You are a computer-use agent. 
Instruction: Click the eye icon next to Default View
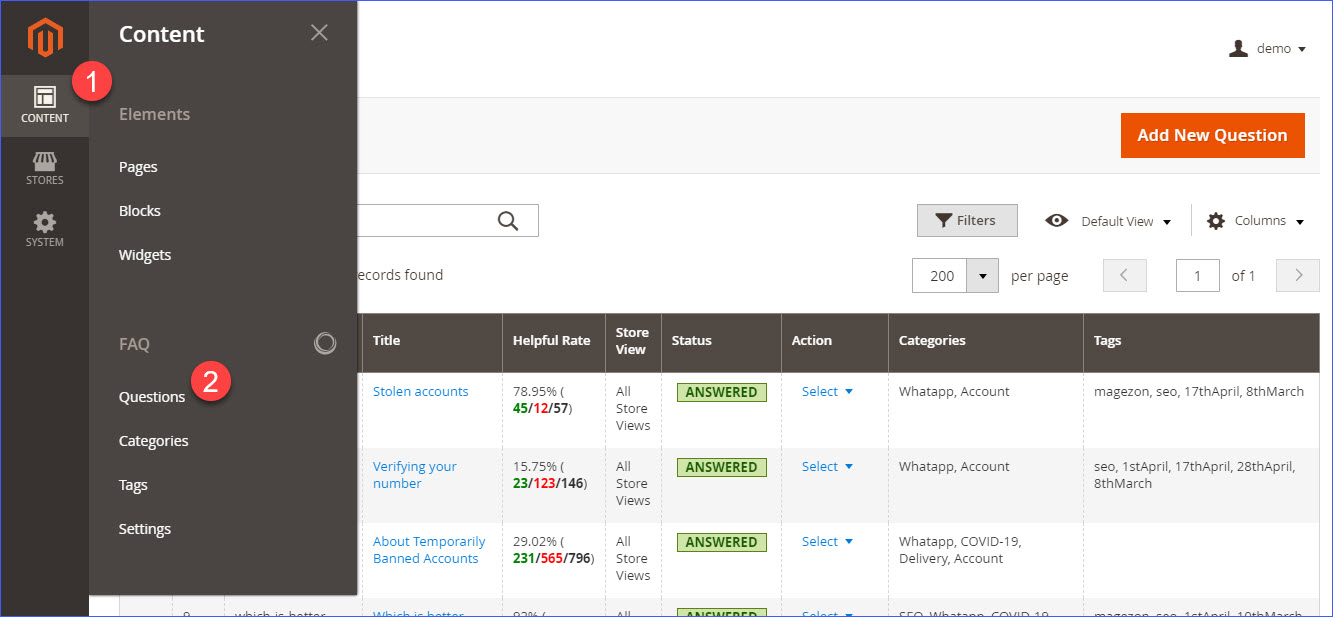coord(1057,220)
